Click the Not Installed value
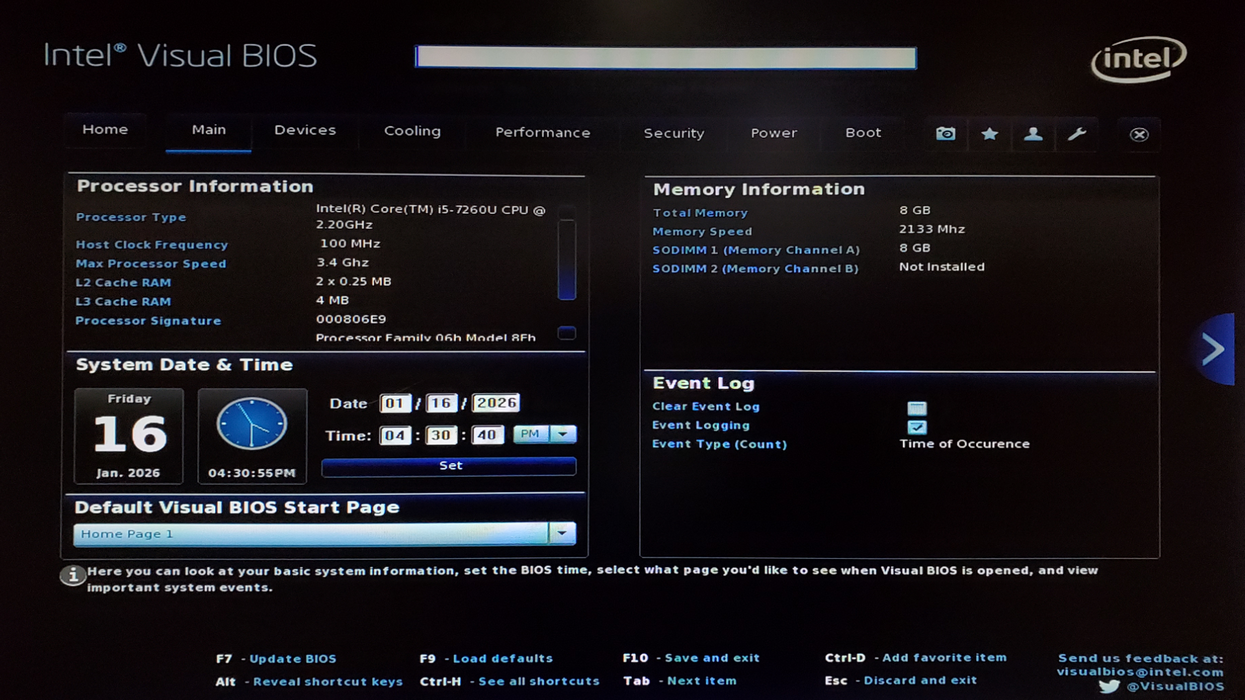 click(942, 267)
